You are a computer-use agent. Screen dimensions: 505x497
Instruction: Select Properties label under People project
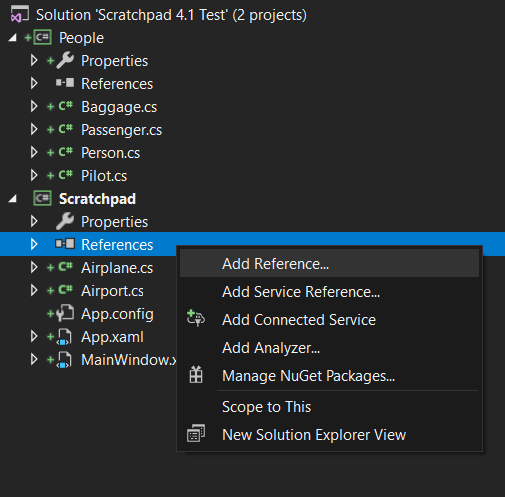click(114, 61)
